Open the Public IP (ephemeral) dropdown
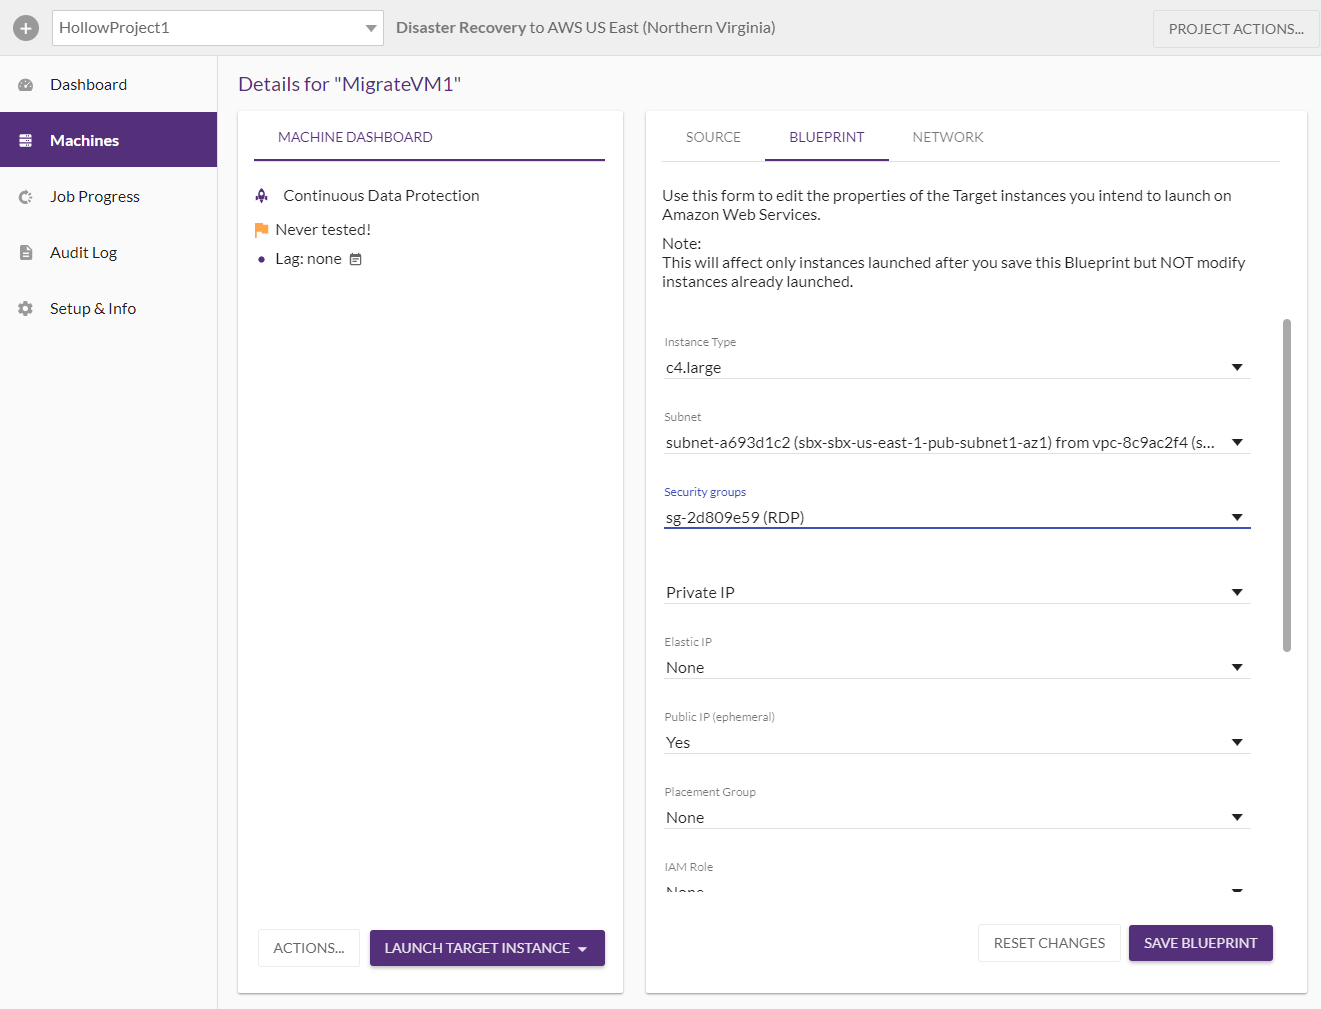The width and height of the screenshot is (1321, 1009). tap(956, 743)
